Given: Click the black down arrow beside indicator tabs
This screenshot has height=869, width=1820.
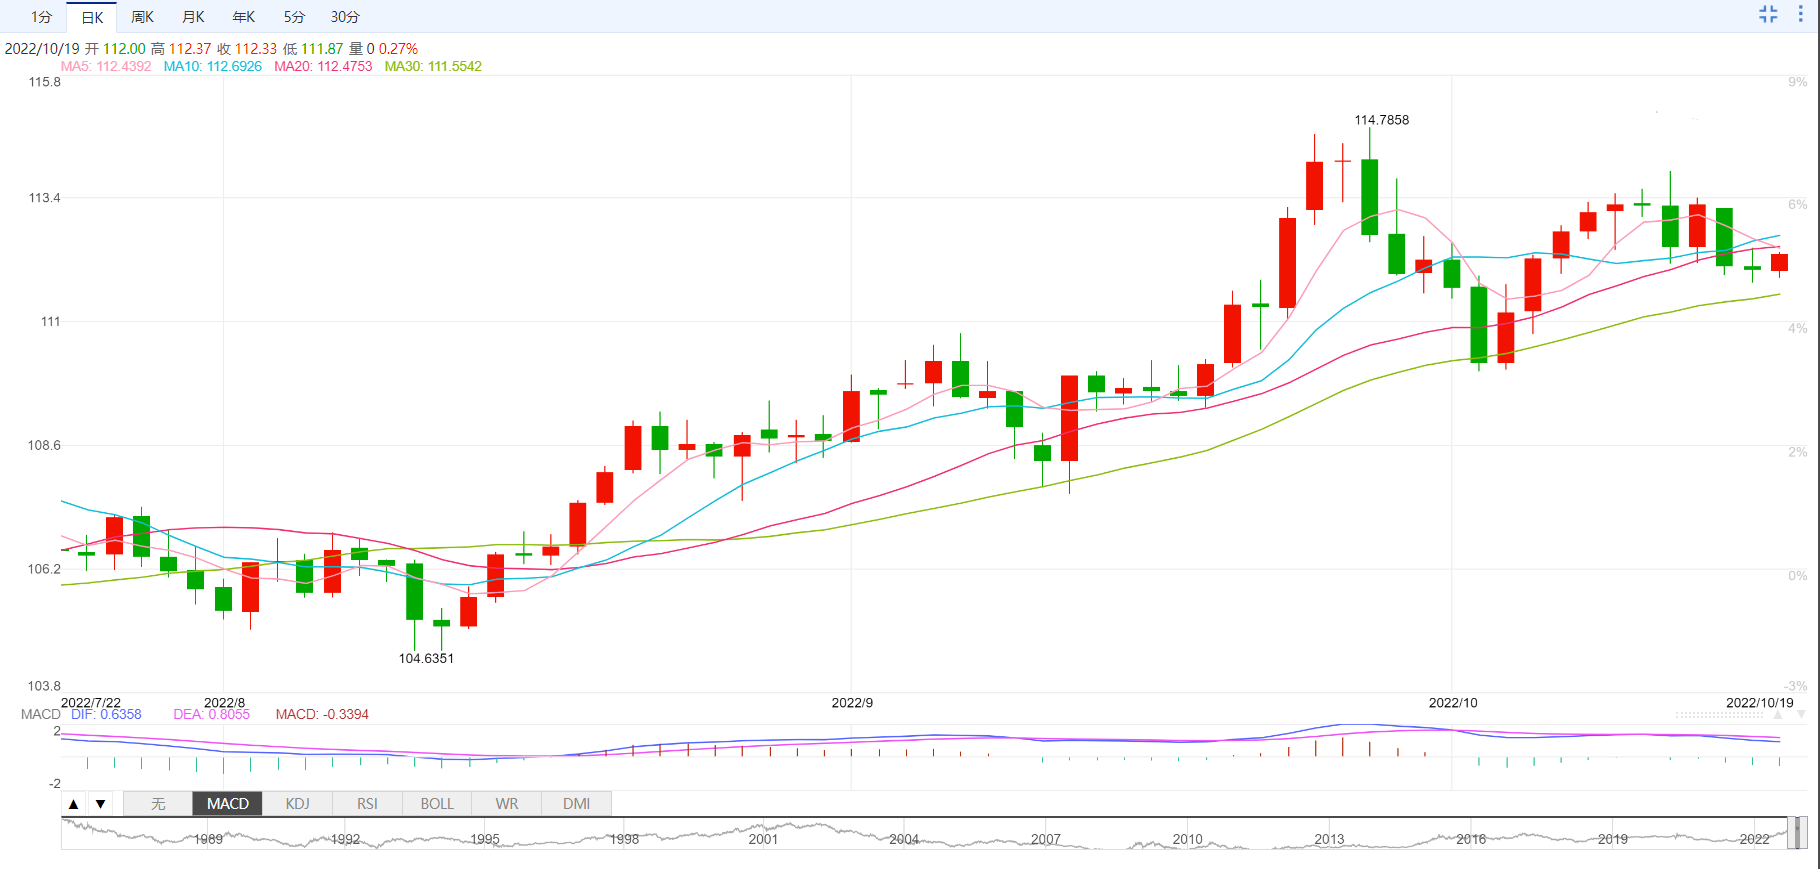Looking at the screenshot, I should tap(100, 804).
